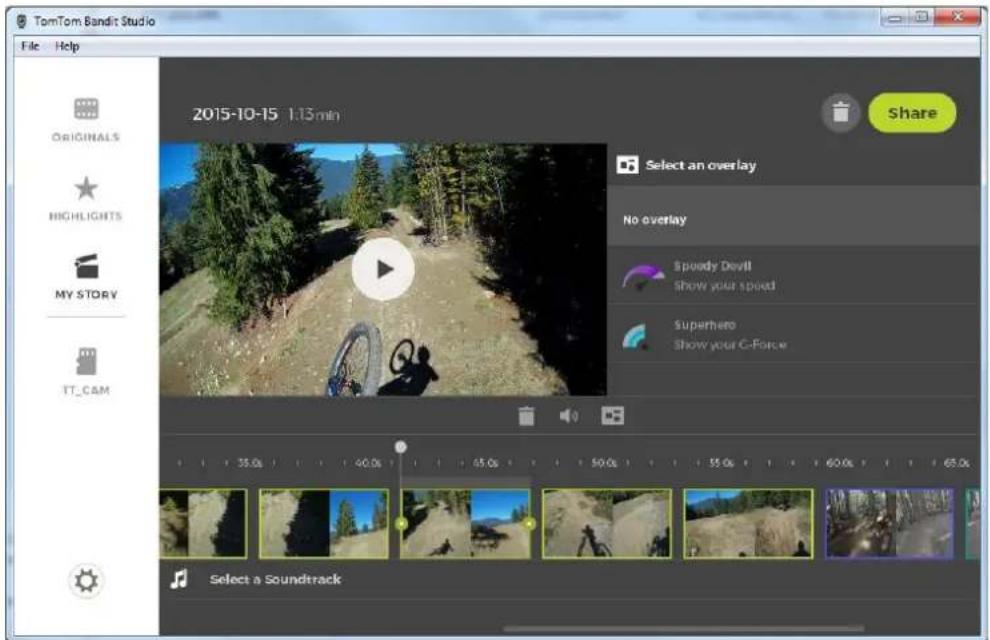Click the 50.0s mark on timeline ruler
The width and height of the screenshot is (990, 640).
pyautogui.click(x=604, y=463)
